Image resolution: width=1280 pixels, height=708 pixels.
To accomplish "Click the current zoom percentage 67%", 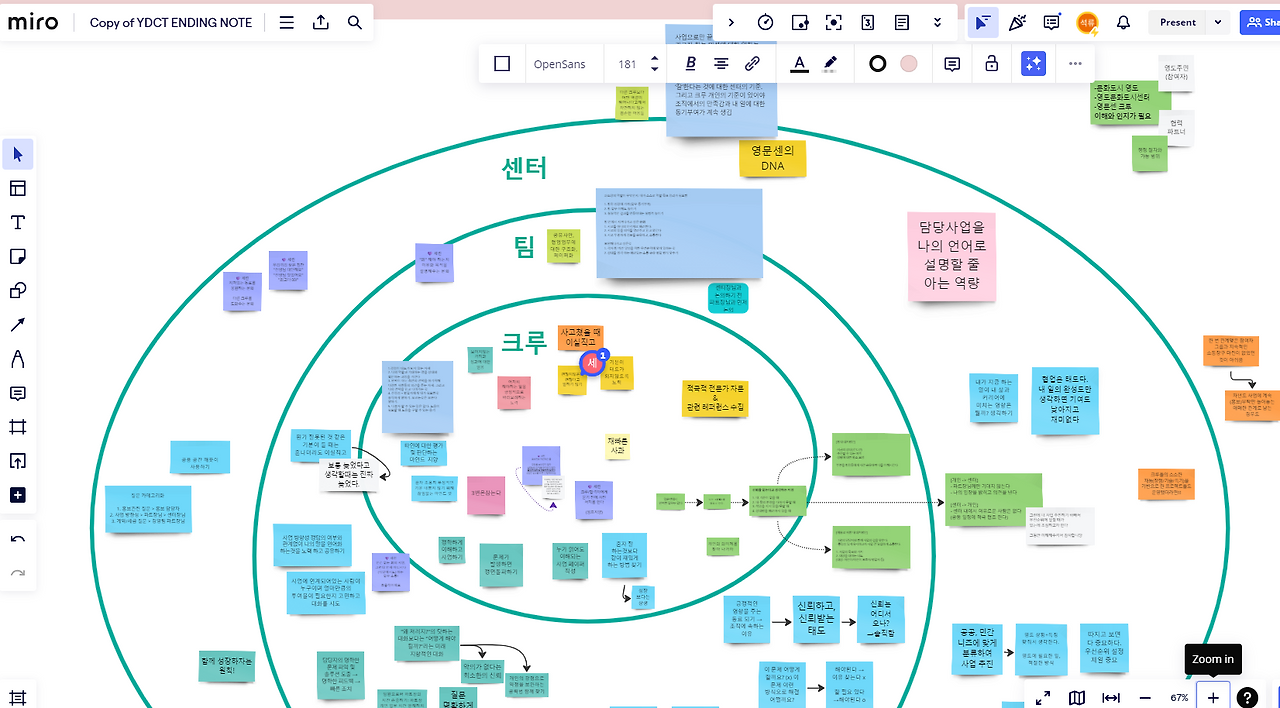I will (x=1179, y=697).
